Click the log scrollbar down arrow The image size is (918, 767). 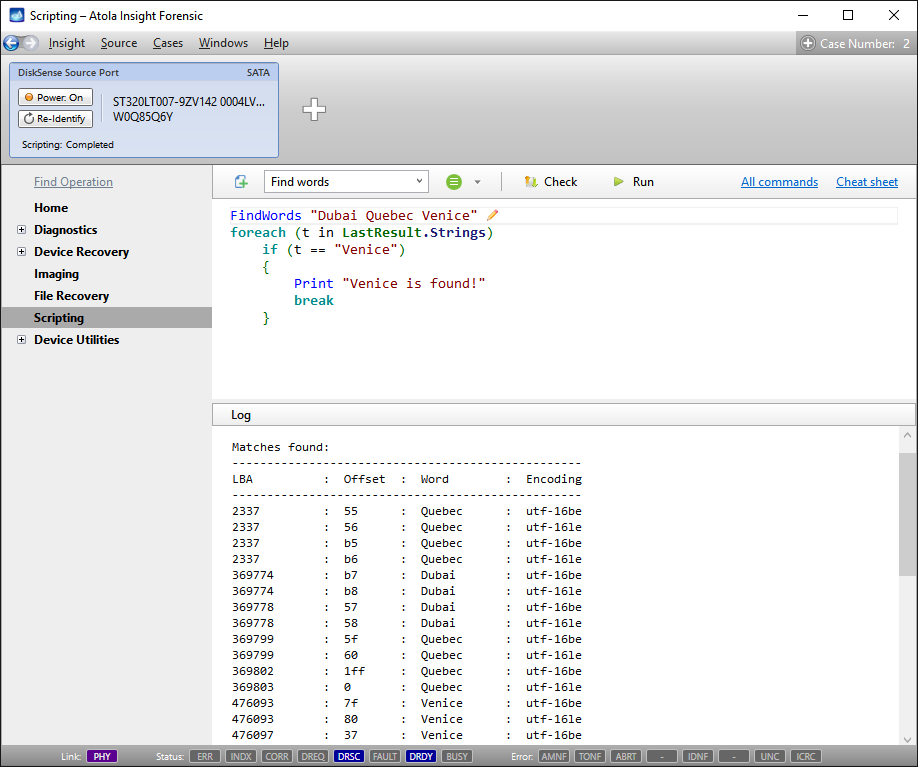907,739
